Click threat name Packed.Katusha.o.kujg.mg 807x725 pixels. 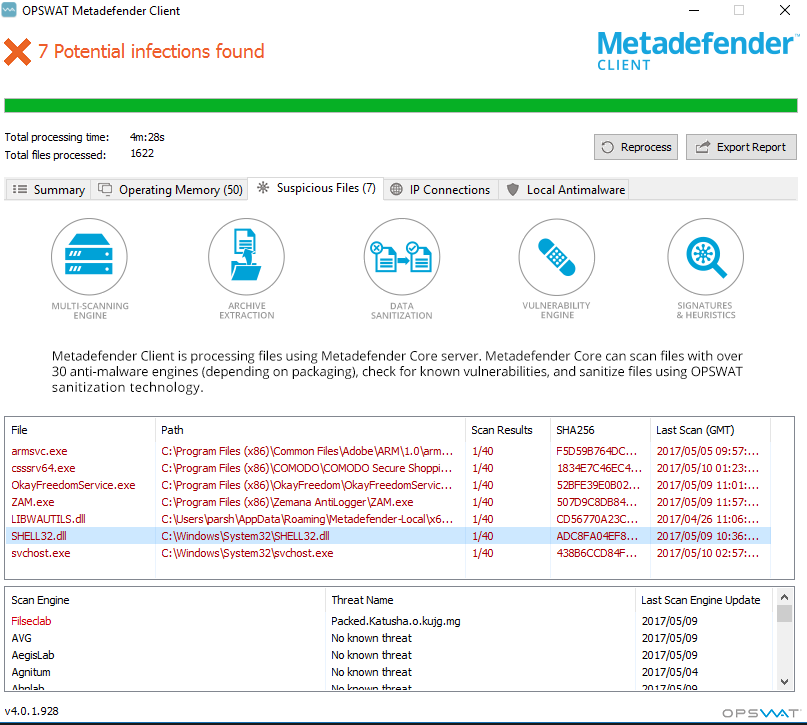[396, 621]
